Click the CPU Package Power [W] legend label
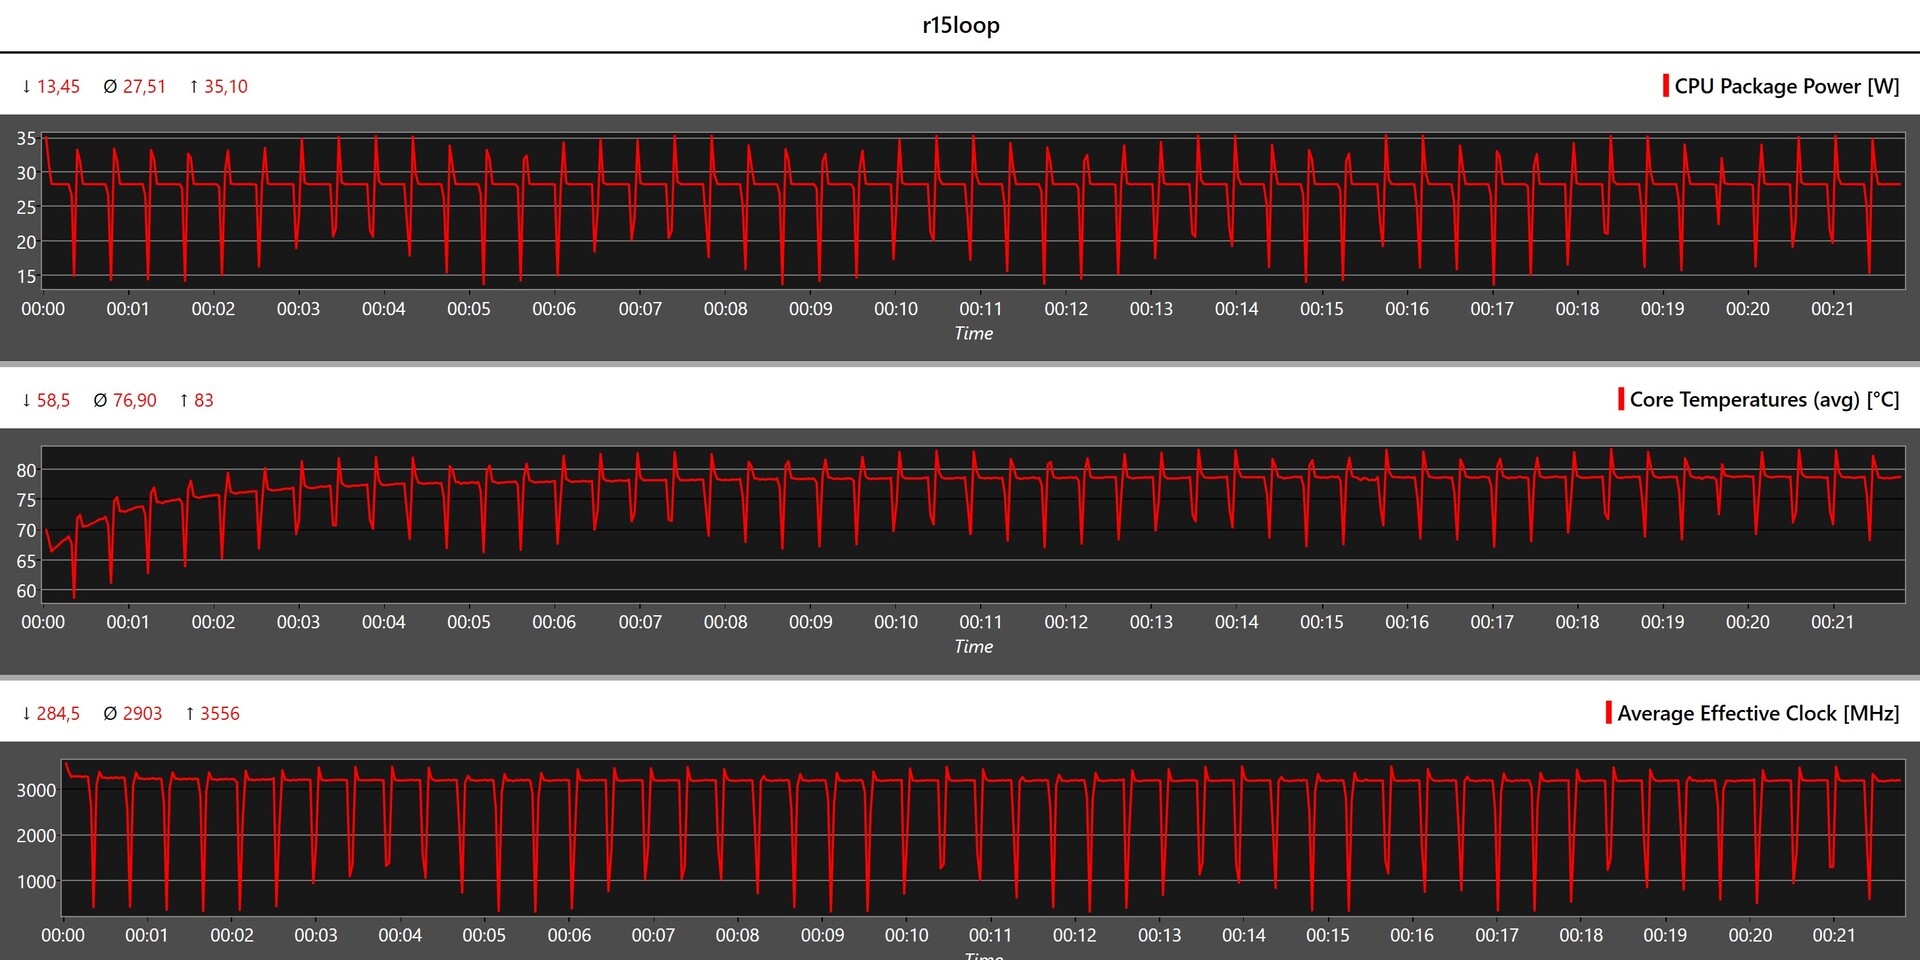 1787,86
